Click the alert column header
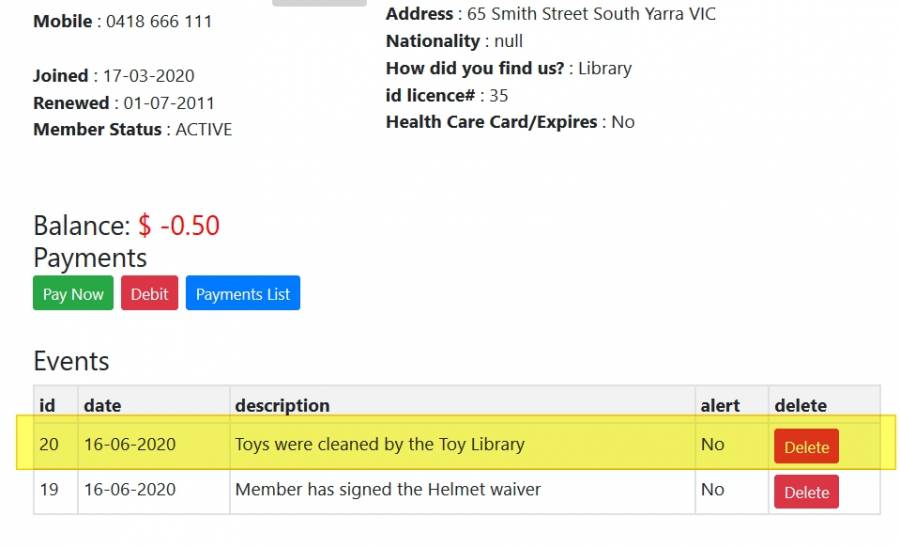This screenshot has height=548, width=900. click(720, 405)
